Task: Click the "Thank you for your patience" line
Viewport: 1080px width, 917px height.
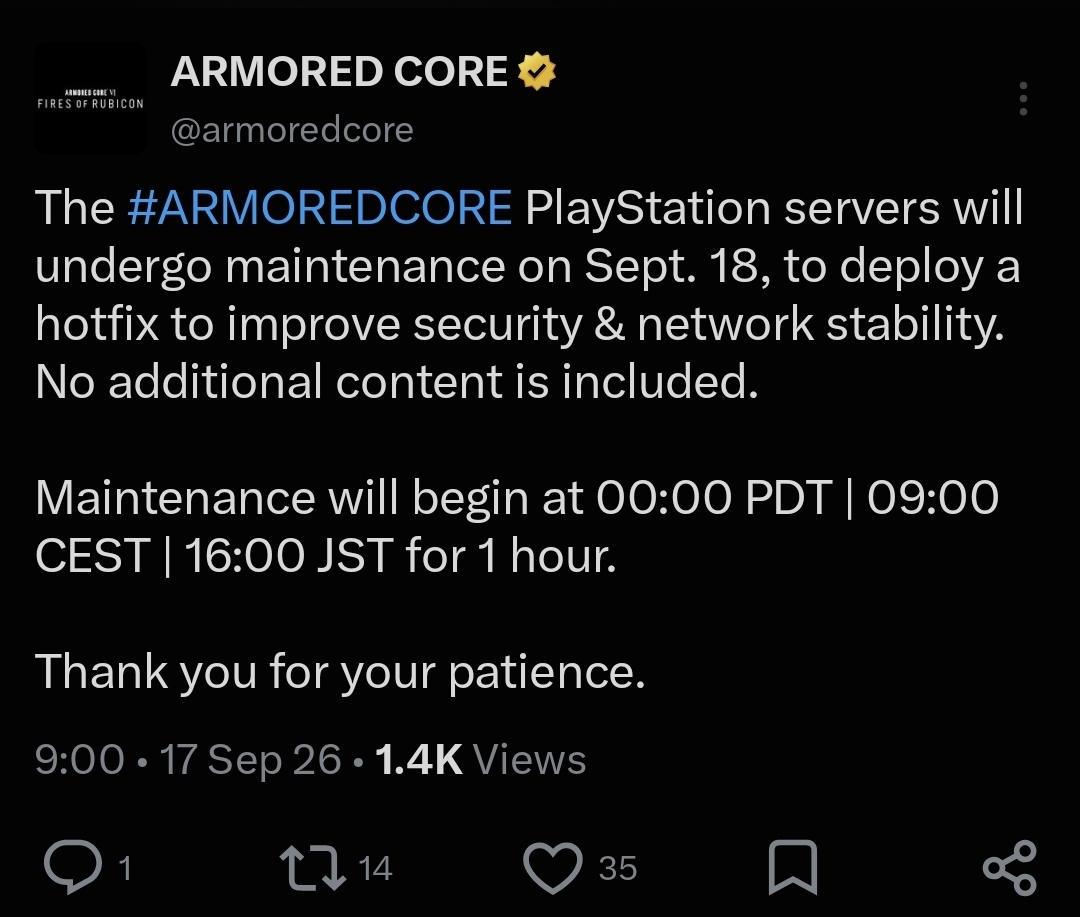Action: click(340, 672)
